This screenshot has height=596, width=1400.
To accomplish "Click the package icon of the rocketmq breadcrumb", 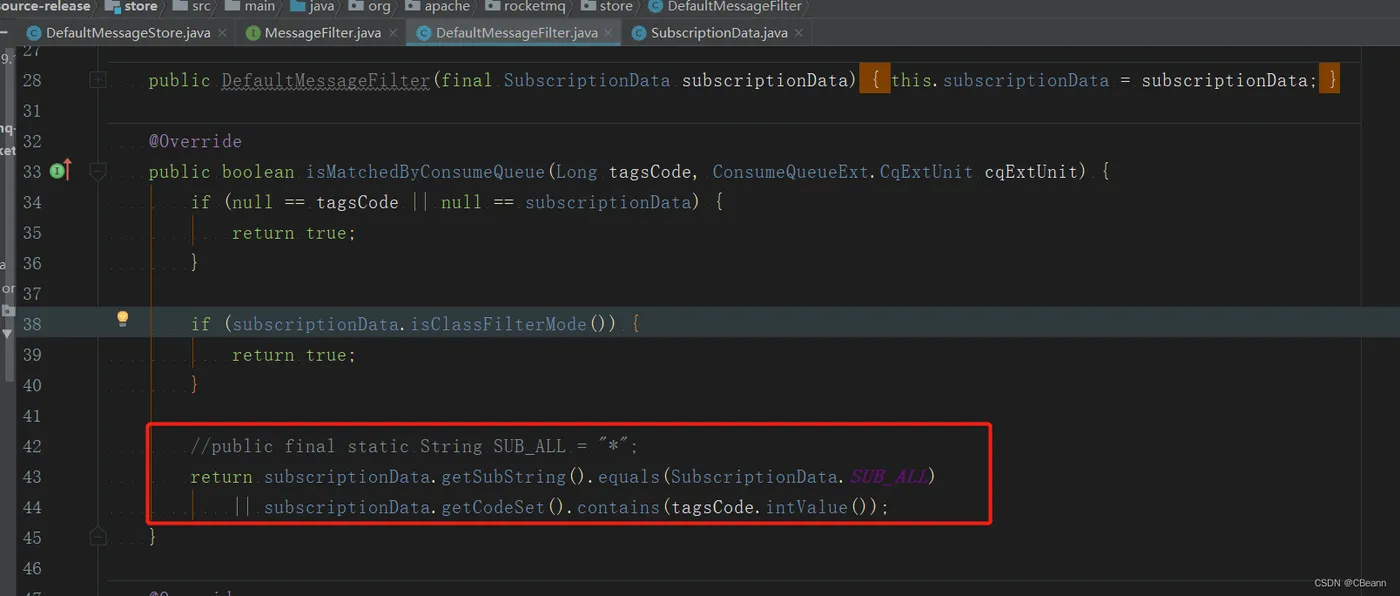I will (493, 6).
